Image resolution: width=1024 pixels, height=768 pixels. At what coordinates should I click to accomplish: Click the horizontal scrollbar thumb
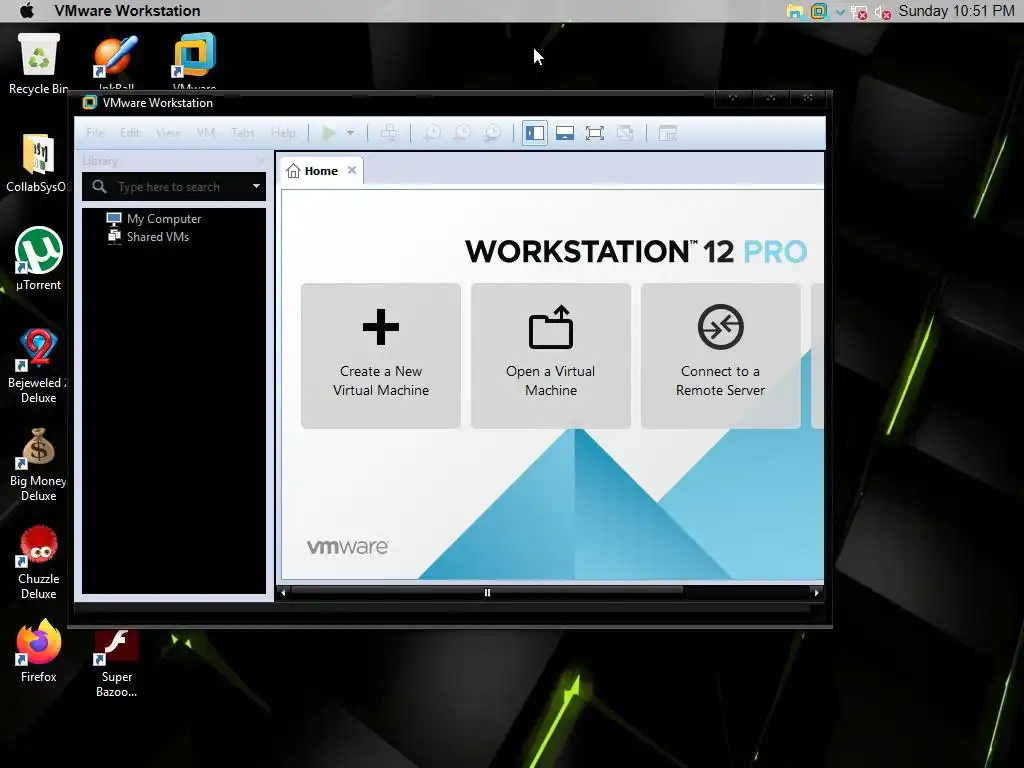pos(487,592)
